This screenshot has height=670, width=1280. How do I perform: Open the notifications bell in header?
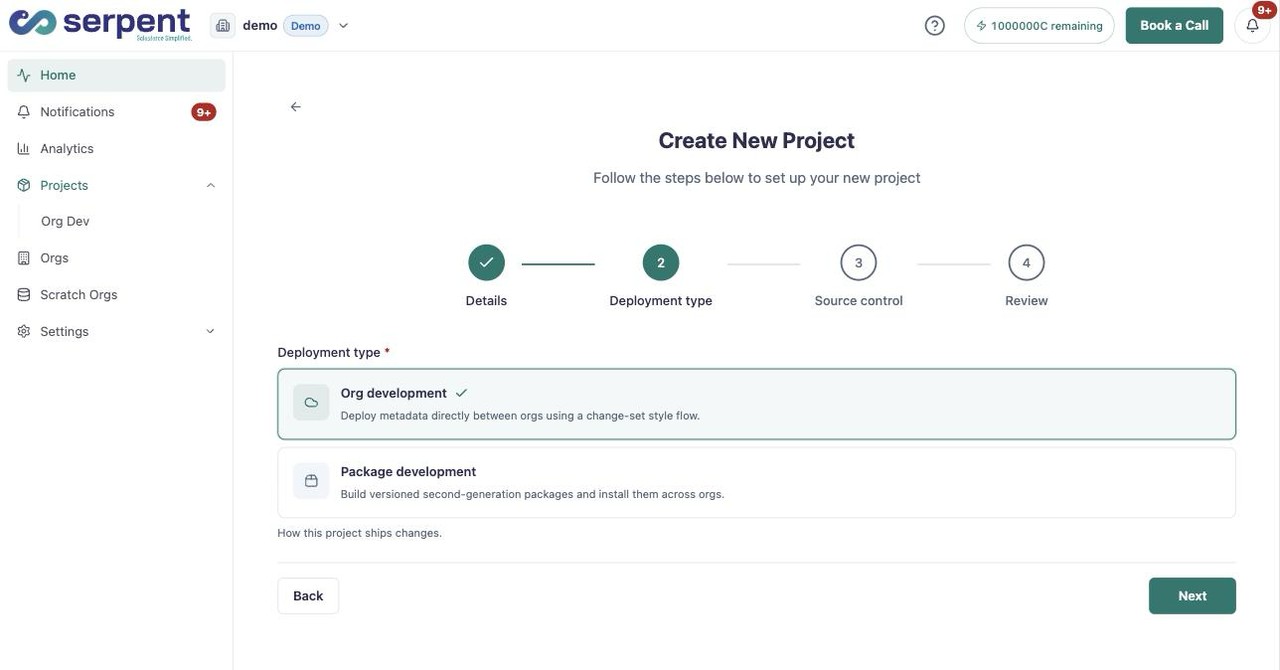[1252, 25]
